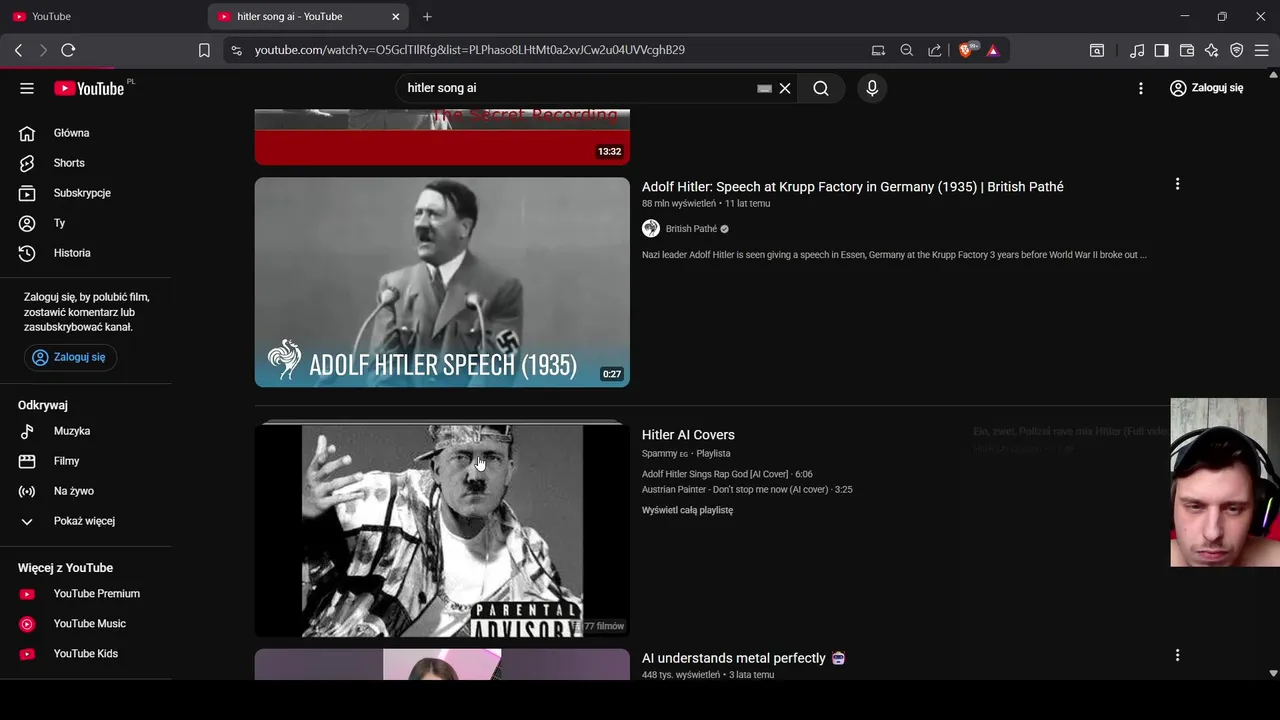Image resolution: width=1280 pixels, height=720 pixels.
Task: Click the address bar URL
Action: coord(469,50)
